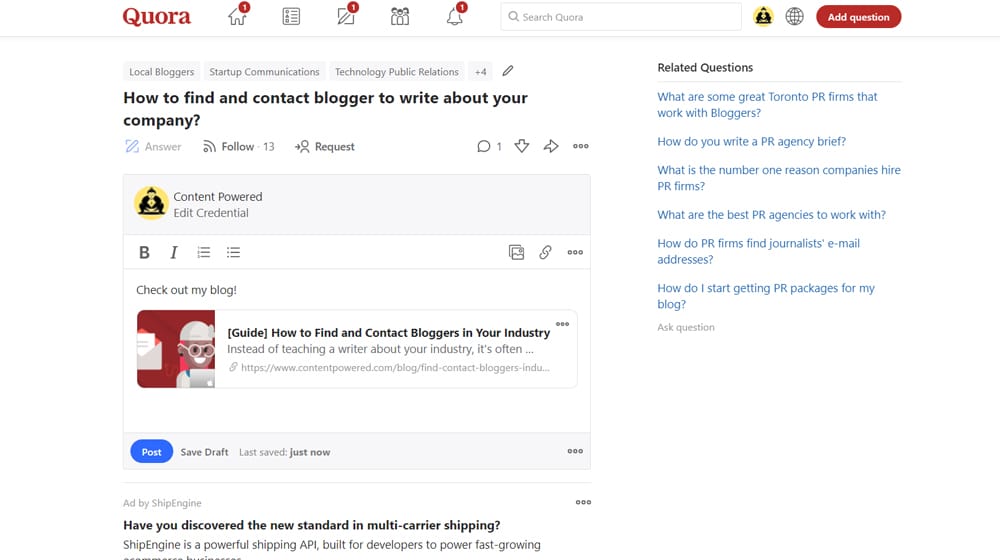Click the Content Powered avatar in answer box
The width and height of the screenshot is (1000, 560).
click(x=151, y=203)
